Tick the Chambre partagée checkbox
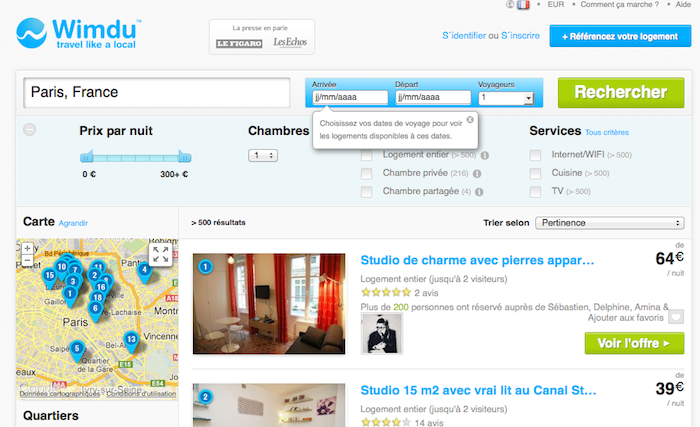 pyautogui.click(x=367, y=192)
